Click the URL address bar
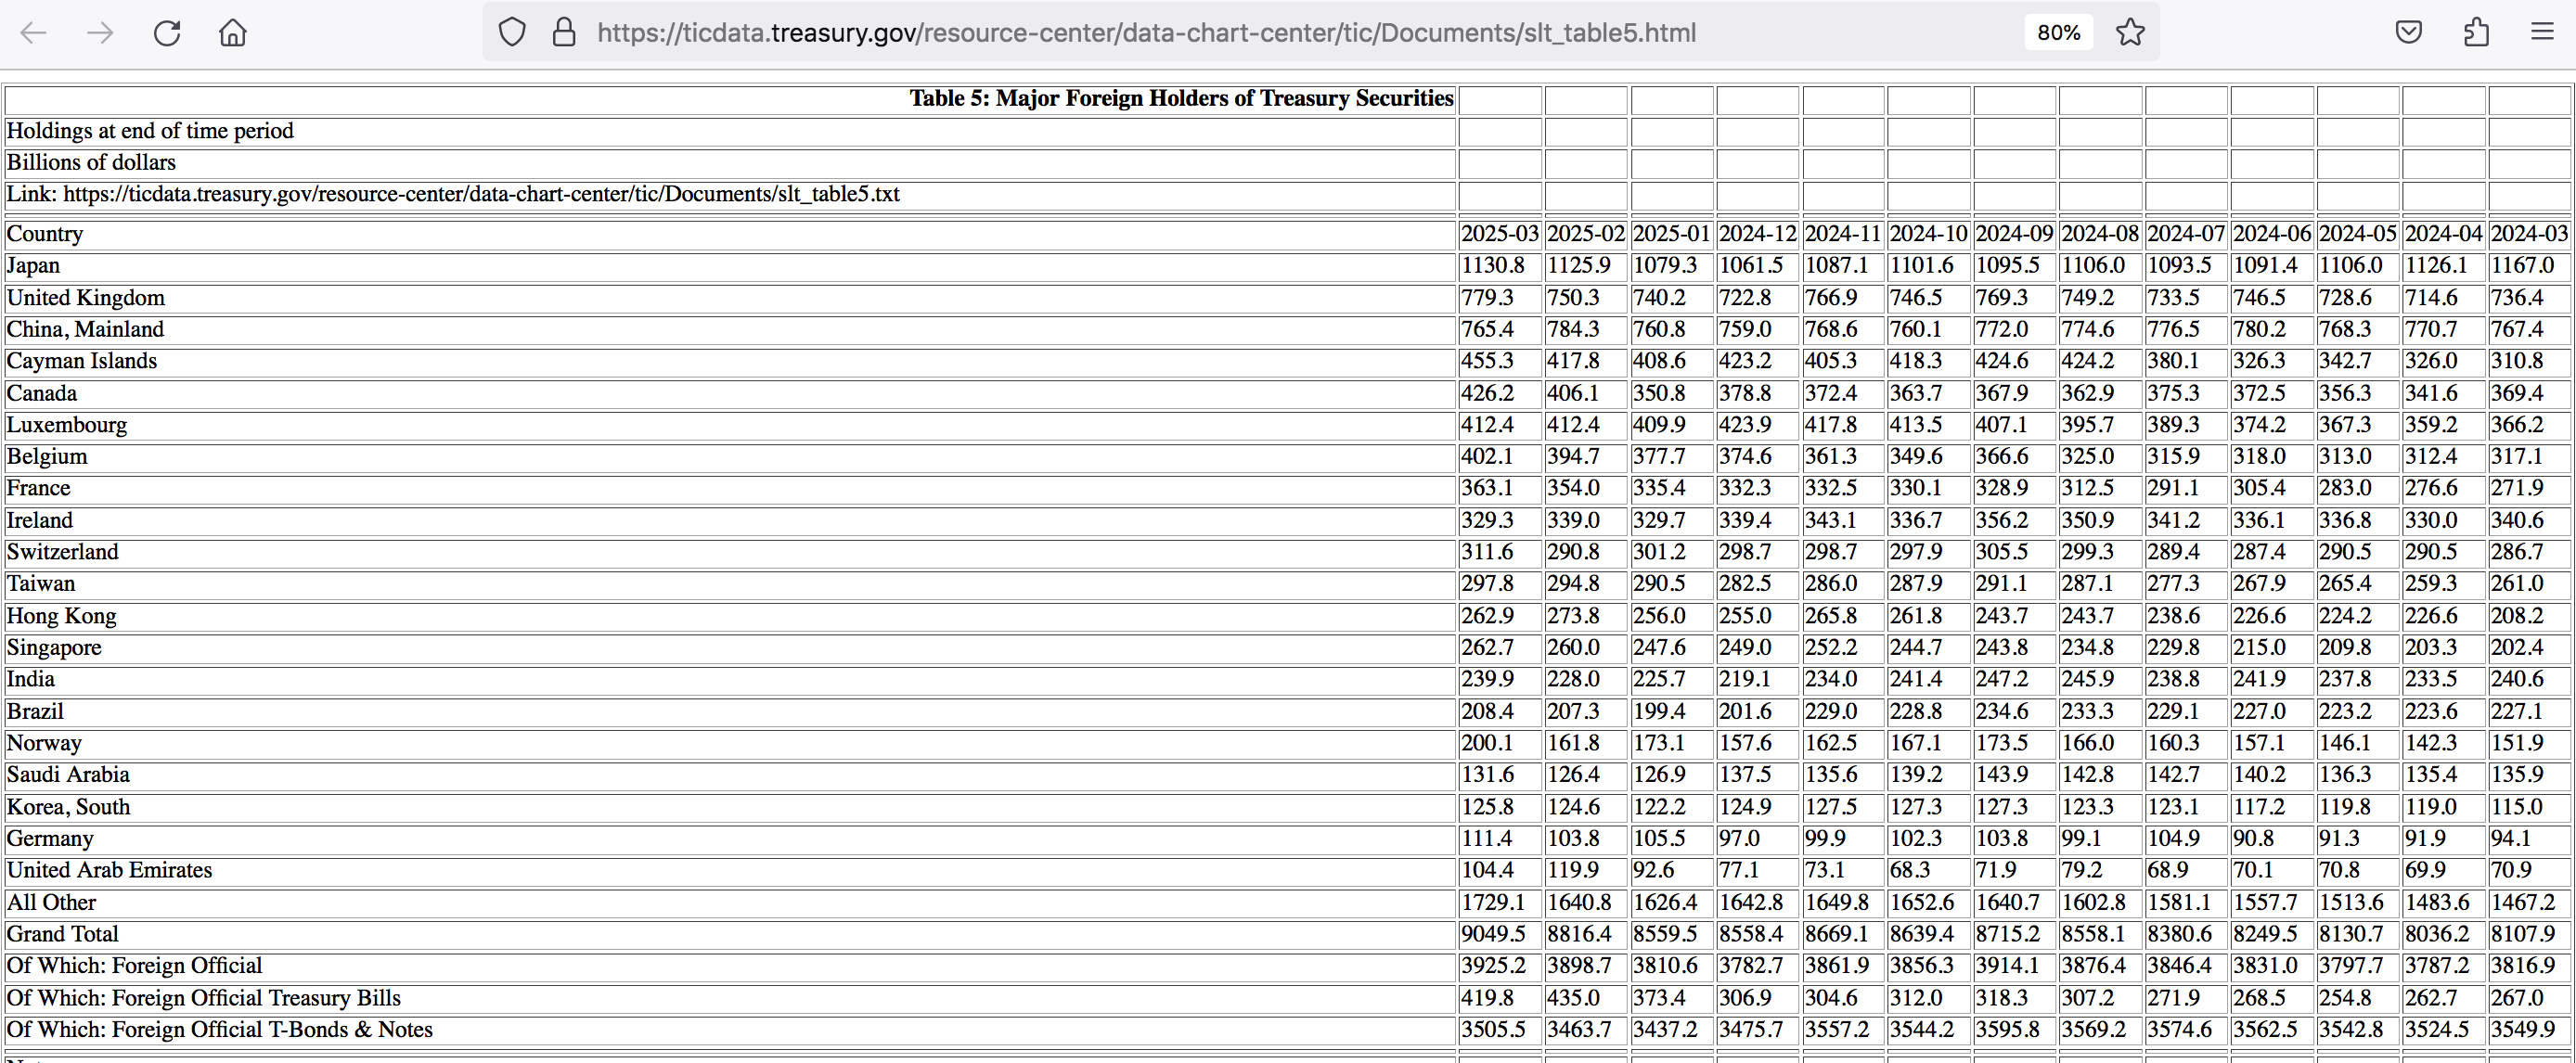The image size is (2576, 1063). [1146, 33]
